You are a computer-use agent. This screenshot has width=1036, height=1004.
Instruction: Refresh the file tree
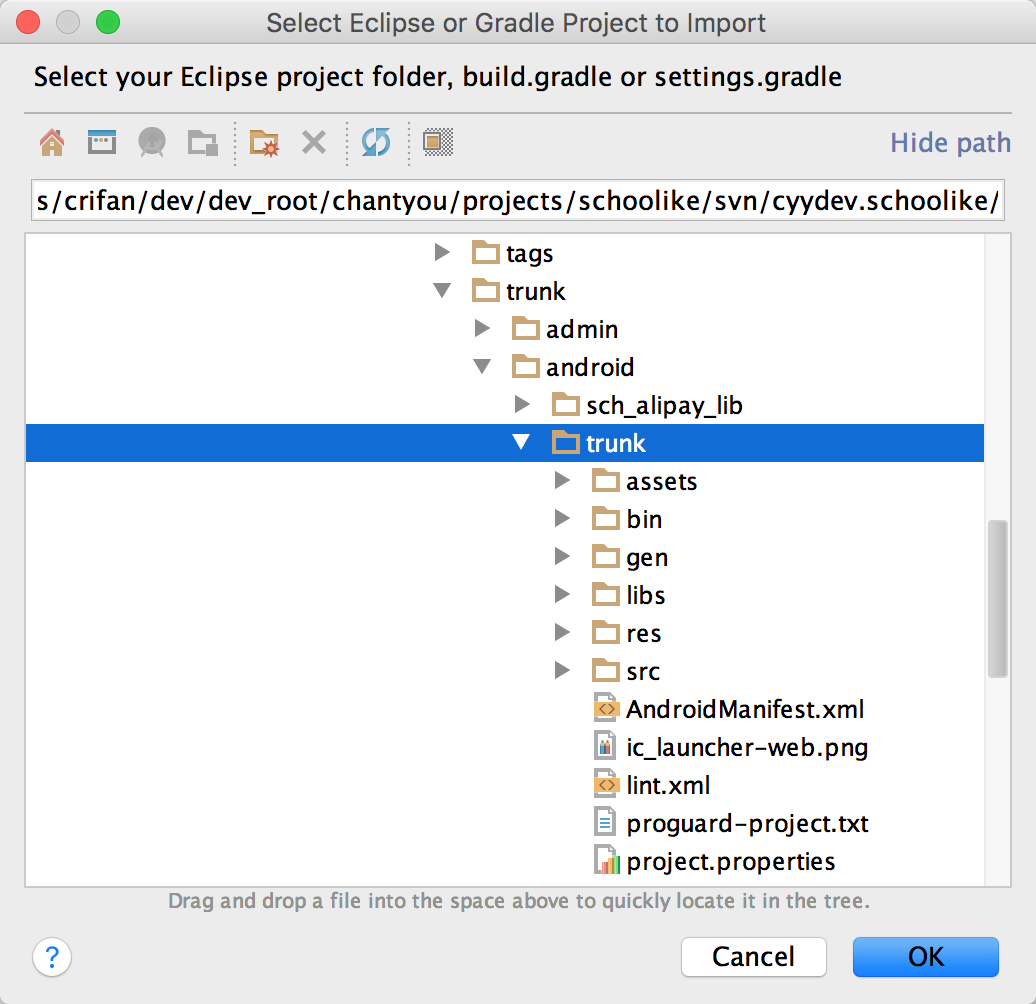(x=376, y=142)
